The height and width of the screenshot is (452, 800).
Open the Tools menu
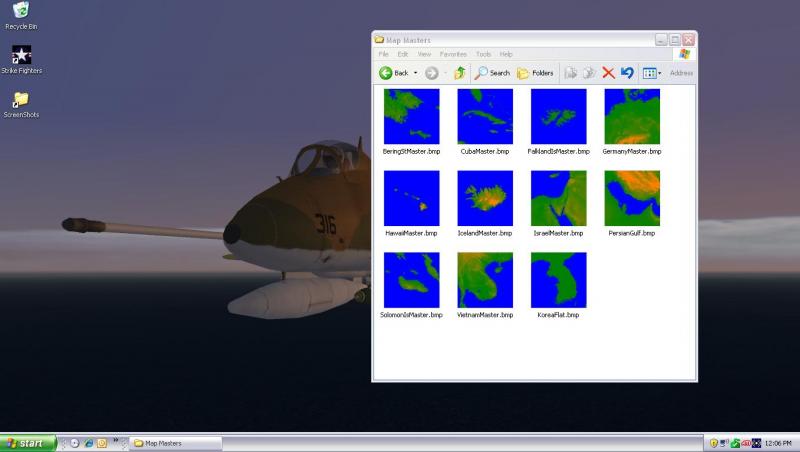483,54
